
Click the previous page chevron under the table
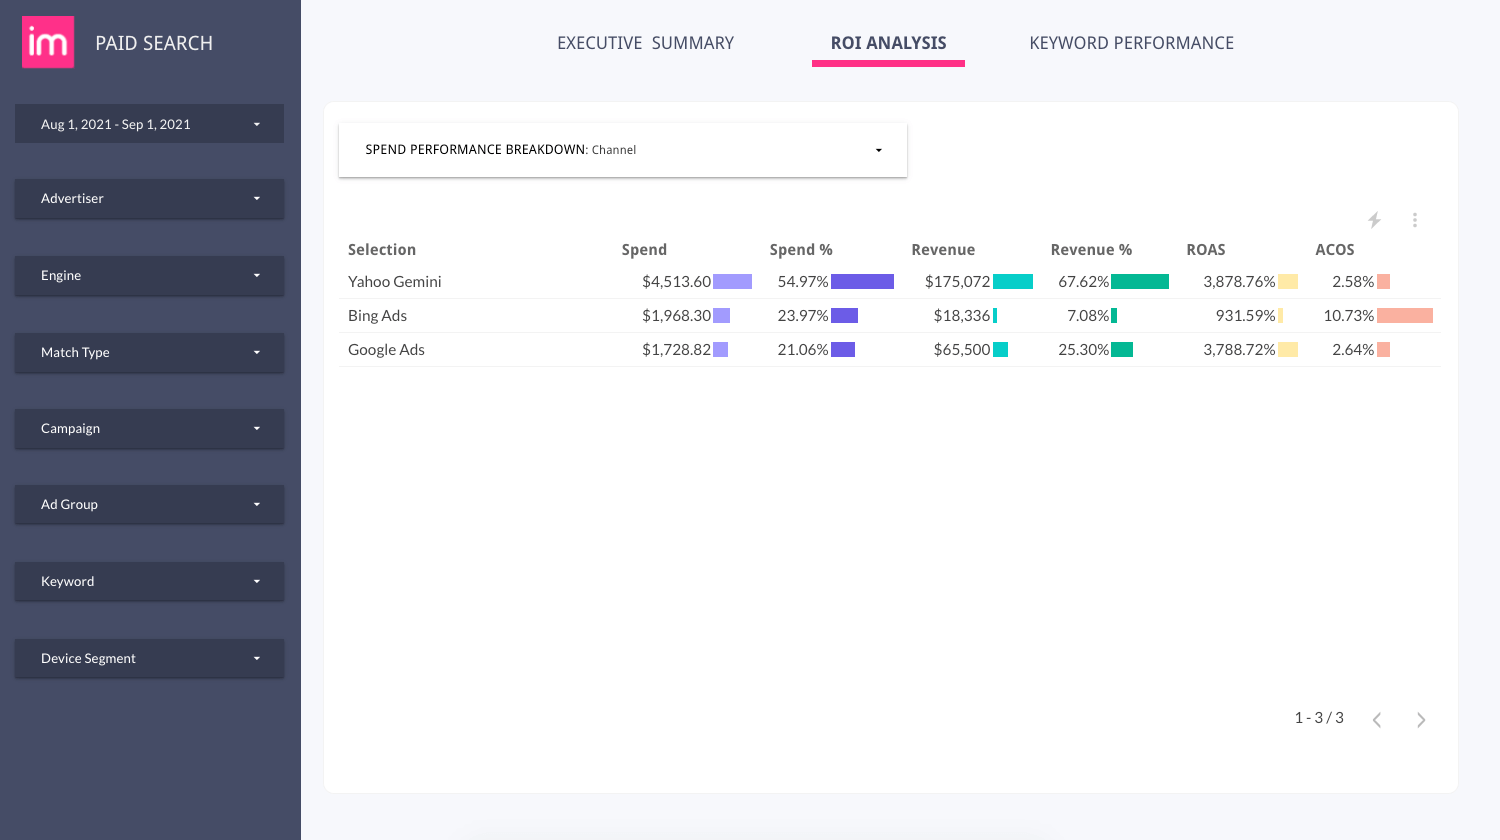click(x=1377, y=719)
